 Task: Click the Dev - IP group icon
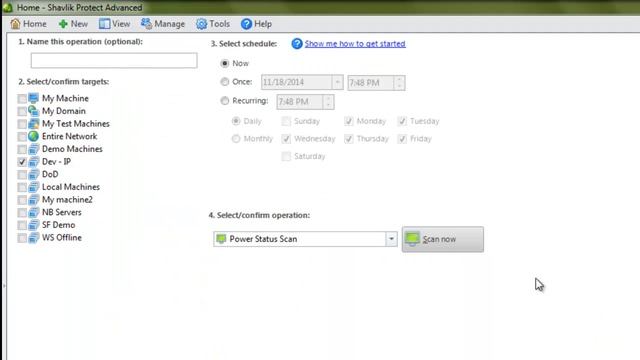click(x=33, y=161)
